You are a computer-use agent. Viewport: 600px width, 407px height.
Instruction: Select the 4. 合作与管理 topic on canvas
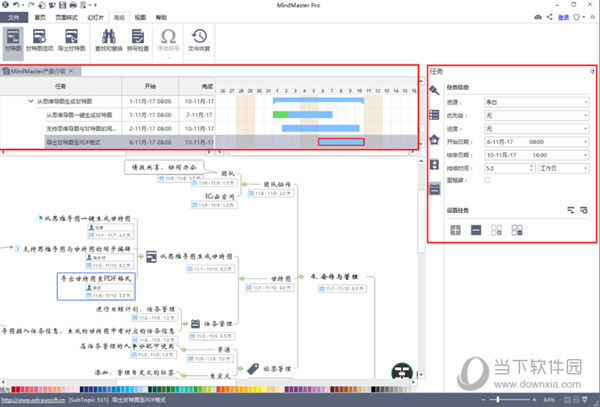click(334, 277)
